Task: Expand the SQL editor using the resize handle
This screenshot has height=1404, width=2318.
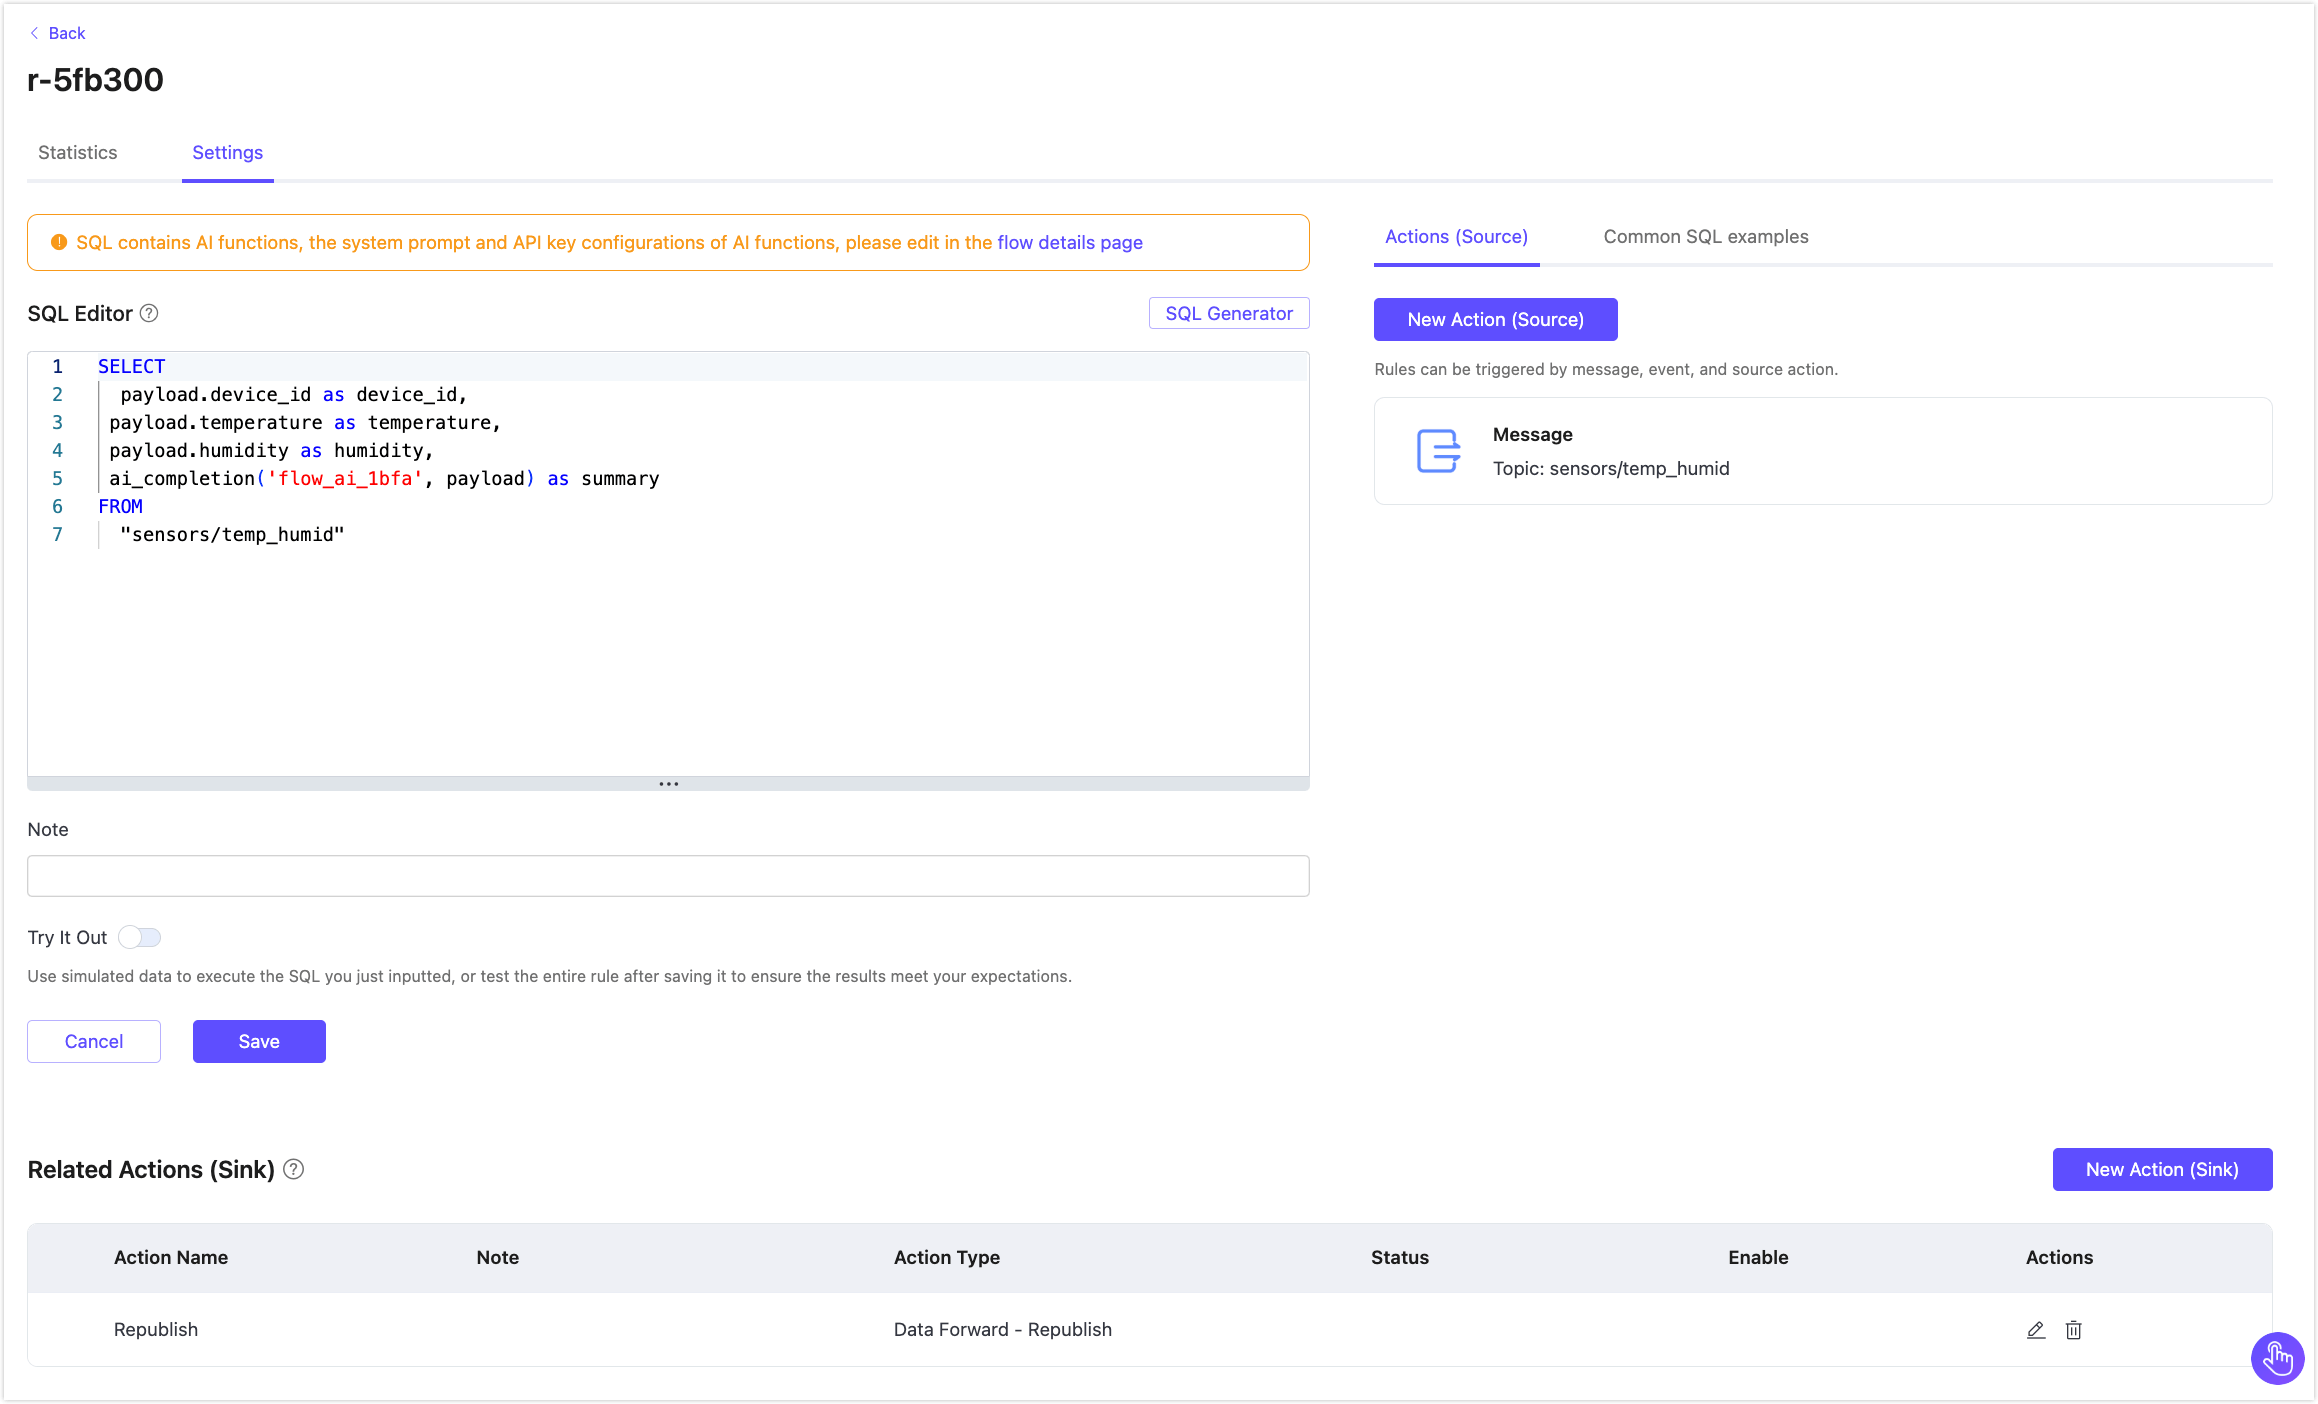Action: click(668, 784)
